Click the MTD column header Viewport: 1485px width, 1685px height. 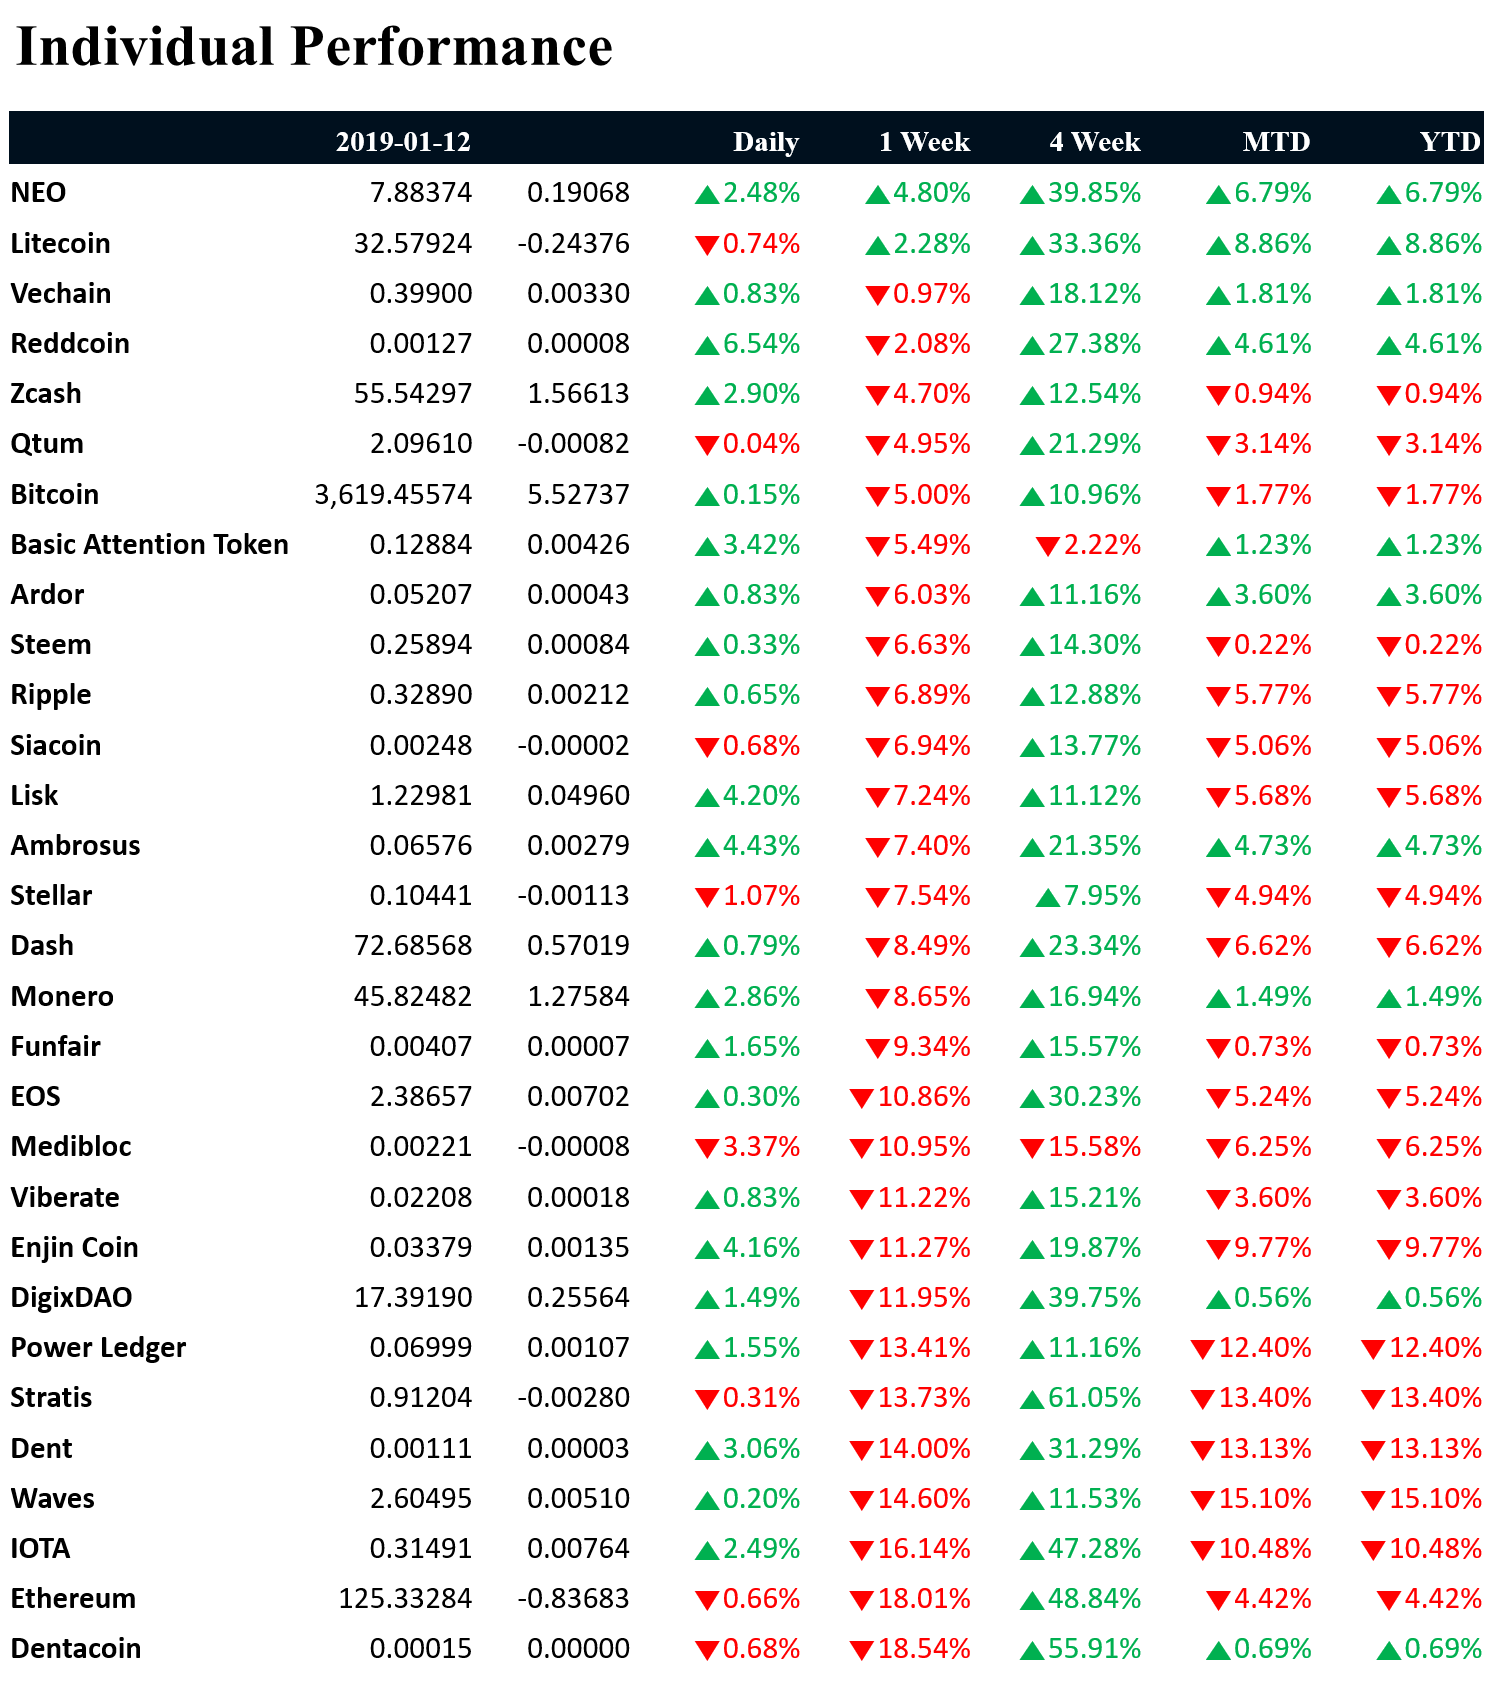(x=1276, y=142)
